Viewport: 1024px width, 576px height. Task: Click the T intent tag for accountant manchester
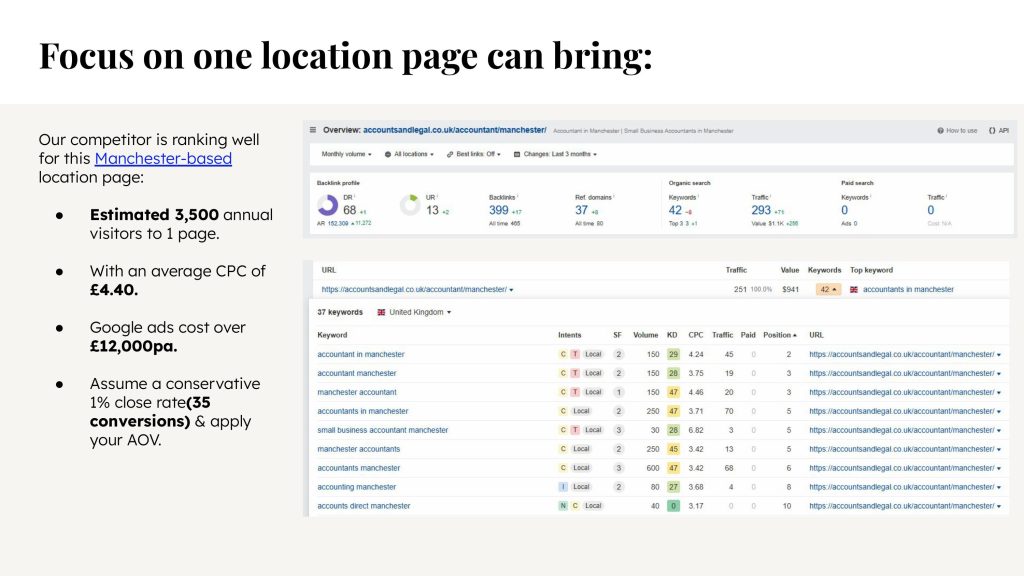[575, 374]
